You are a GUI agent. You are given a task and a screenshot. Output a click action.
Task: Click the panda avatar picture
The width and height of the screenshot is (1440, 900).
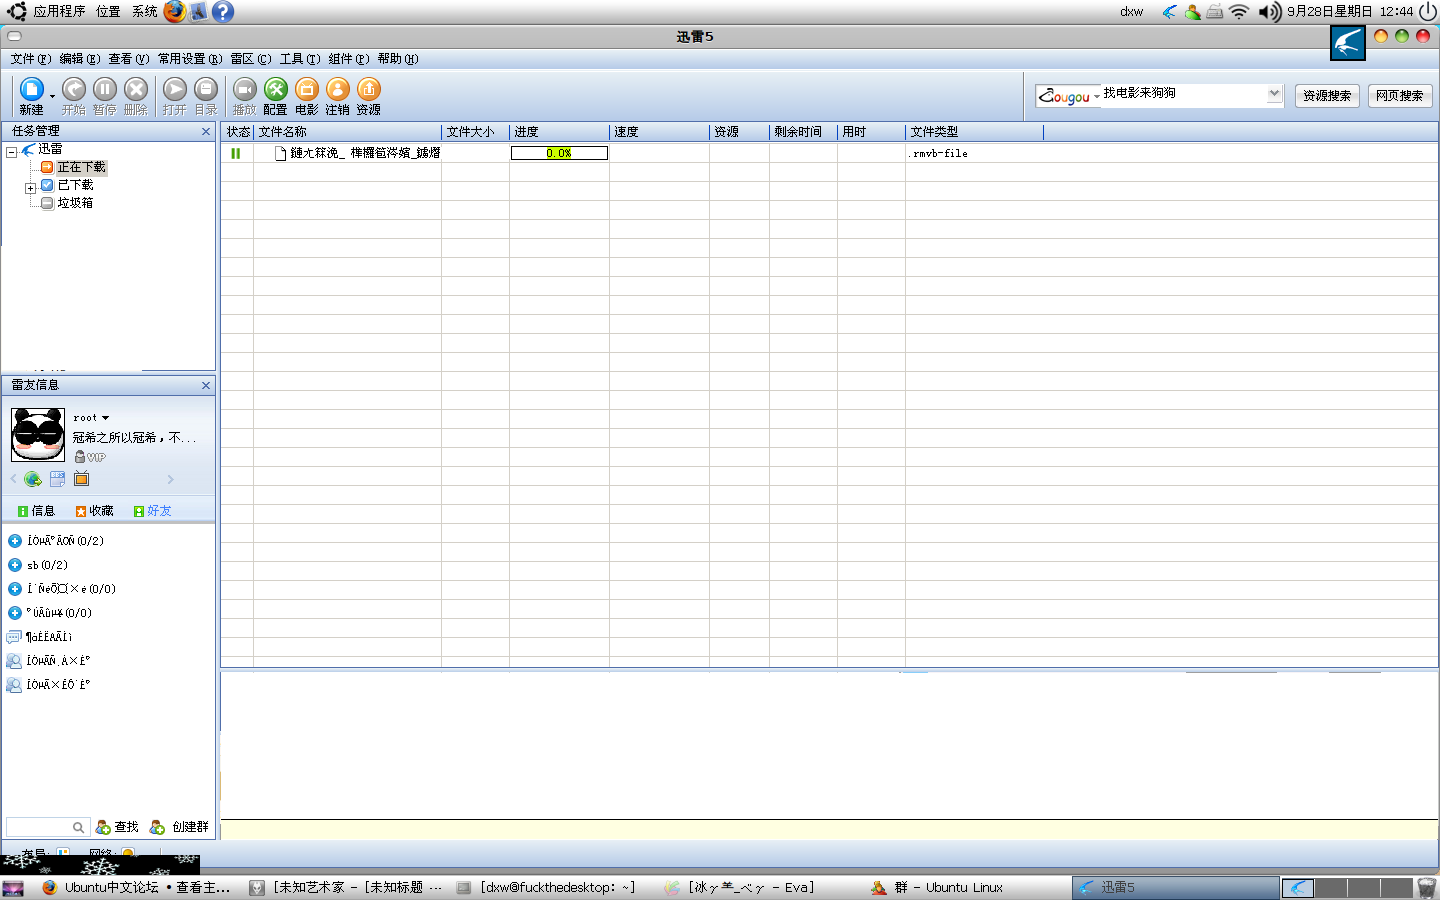(x=38, y=434)
